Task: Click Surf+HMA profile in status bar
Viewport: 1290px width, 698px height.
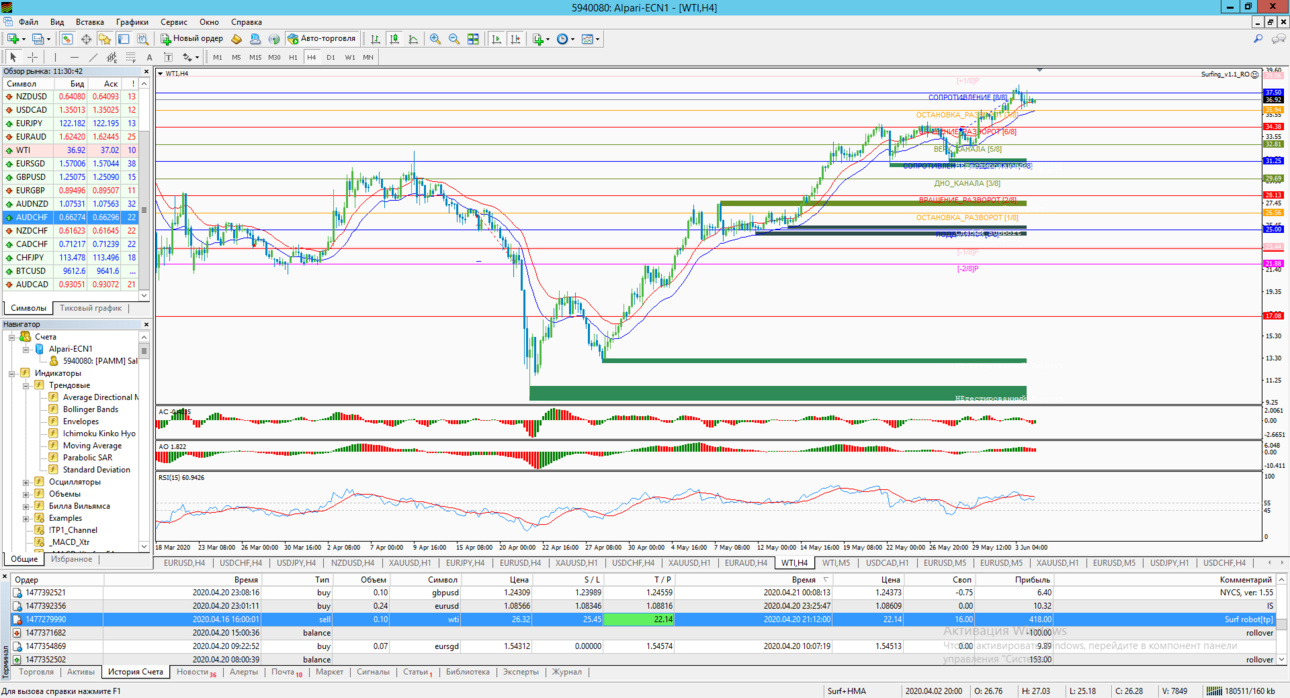Action: click(846, 691)
